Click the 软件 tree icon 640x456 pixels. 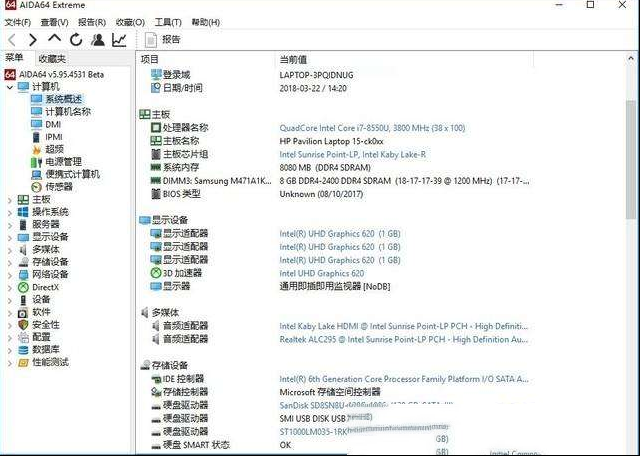23,313
